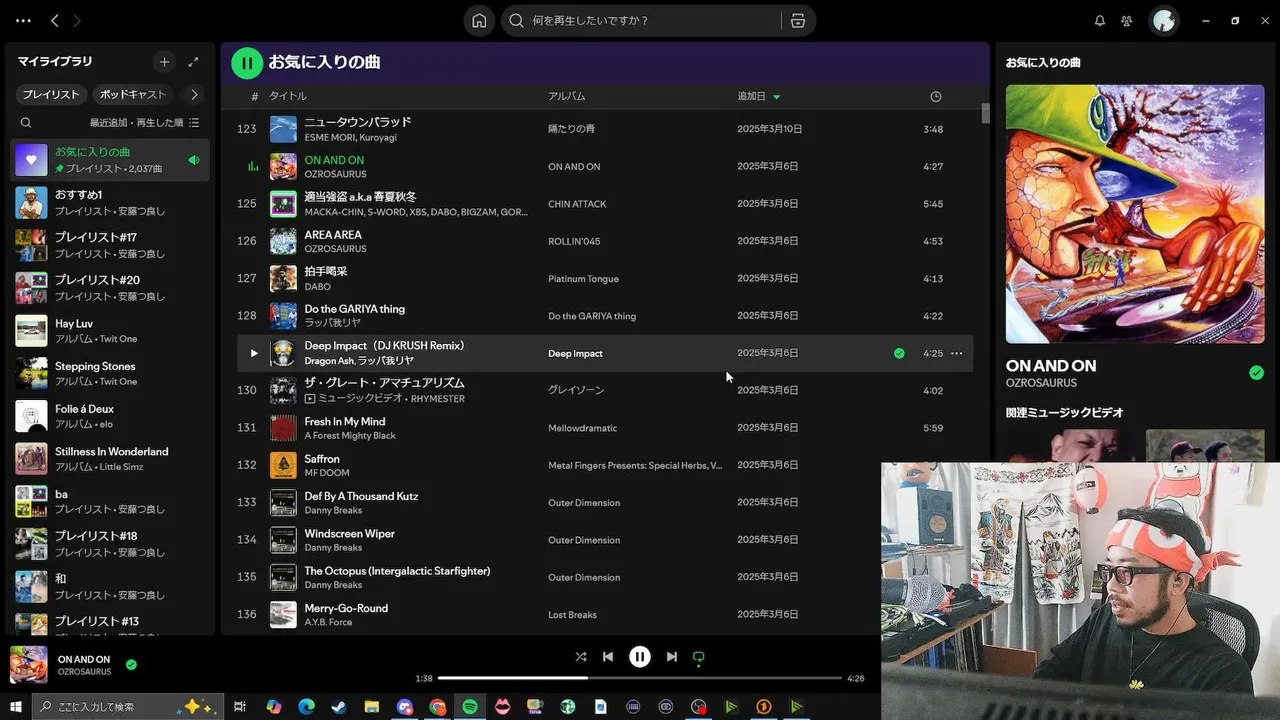Viewport: 1280px width, 720px height.
Task: Open Steam from the taskbar
Action: (x=339, y=707)
